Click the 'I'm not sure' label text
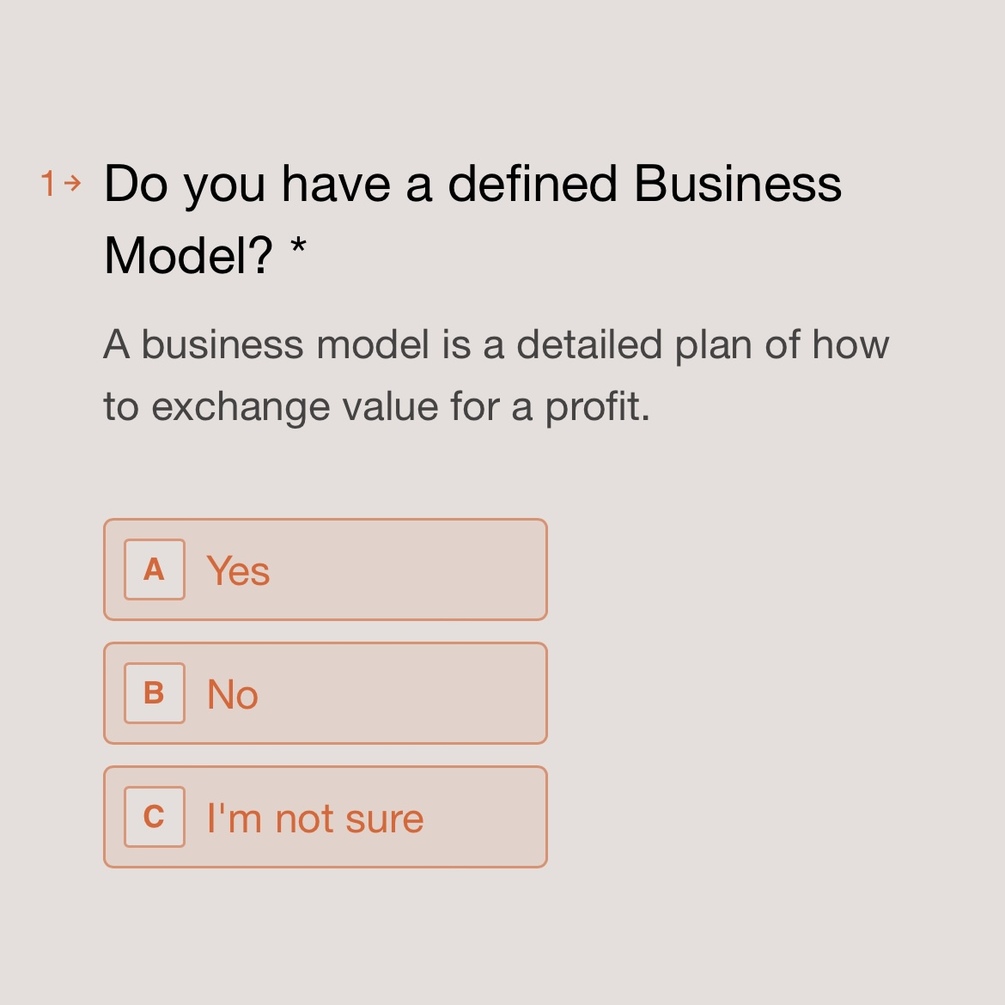Screen dimensions: 1005x1005 point(315,819)
